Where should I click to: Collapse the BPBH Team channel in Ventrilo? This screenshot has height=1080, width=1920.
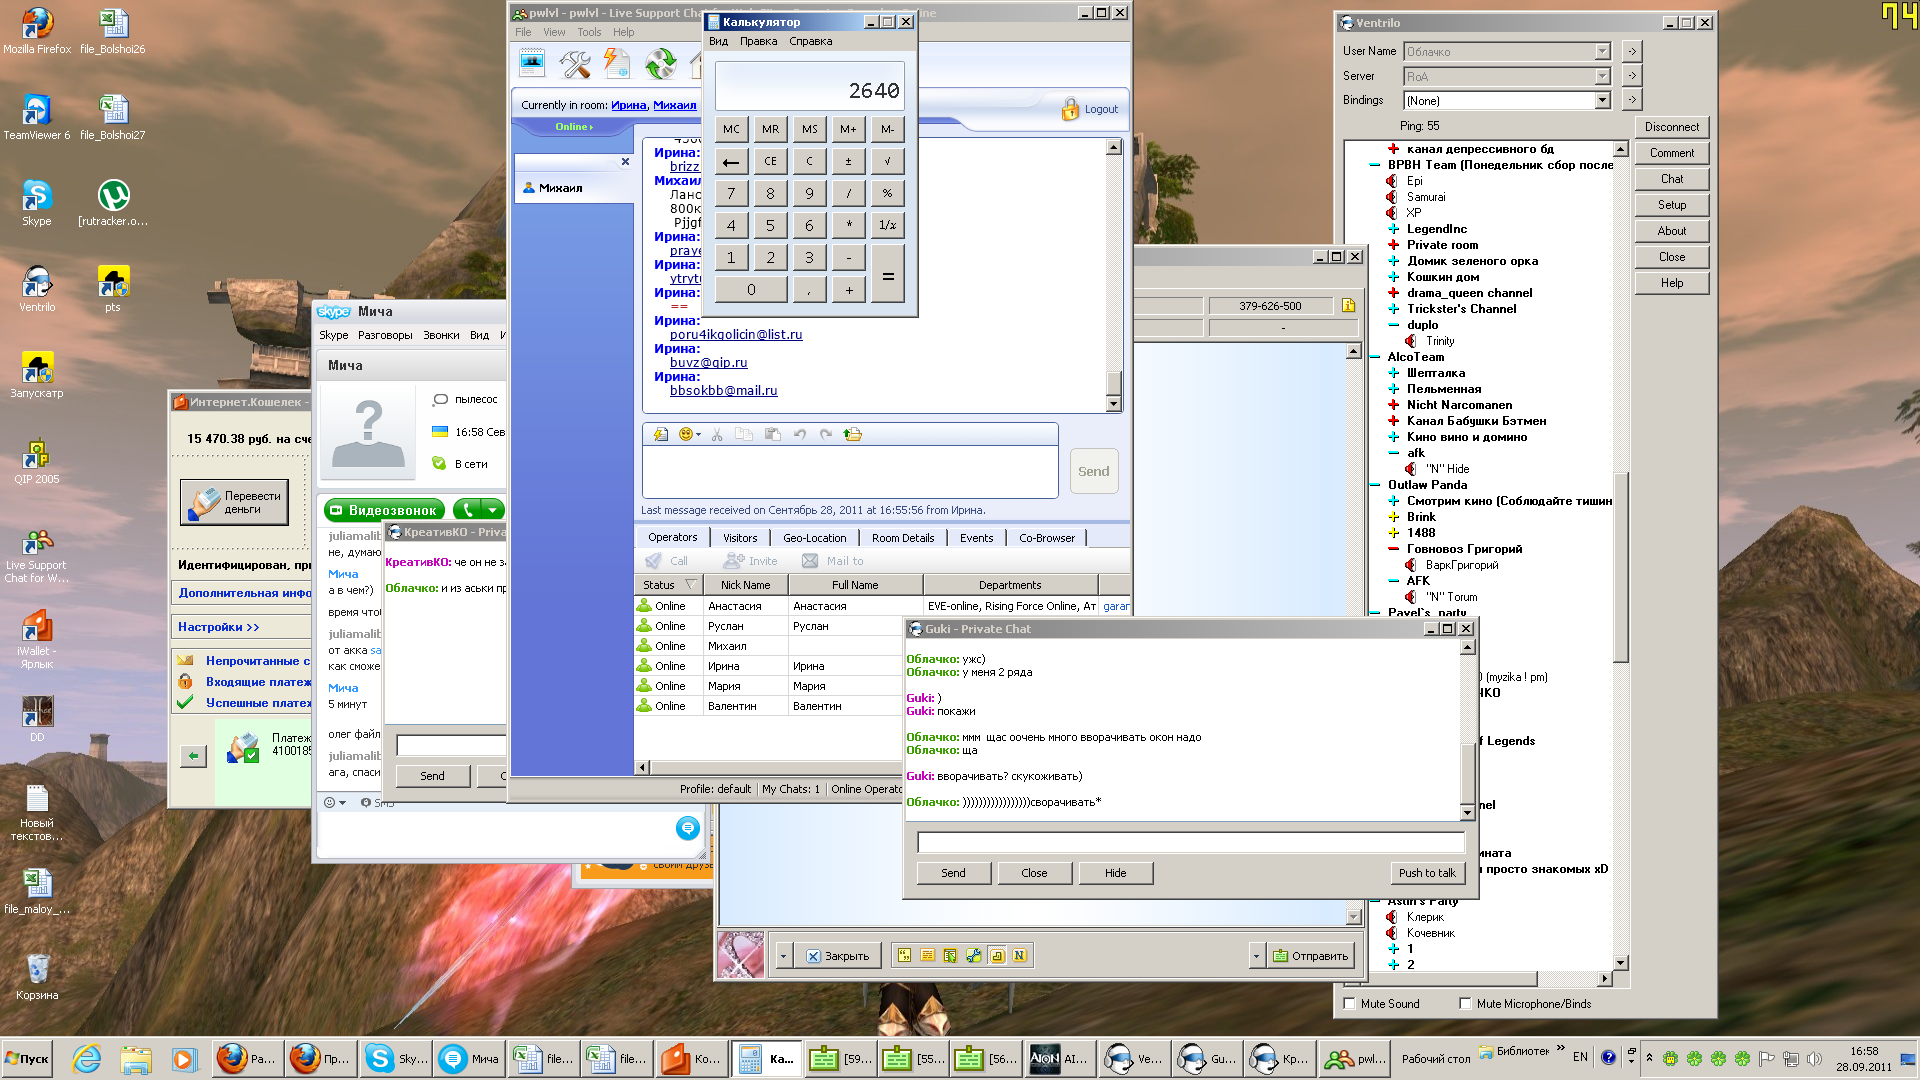pyautogui.click(x=1374, y=165)
